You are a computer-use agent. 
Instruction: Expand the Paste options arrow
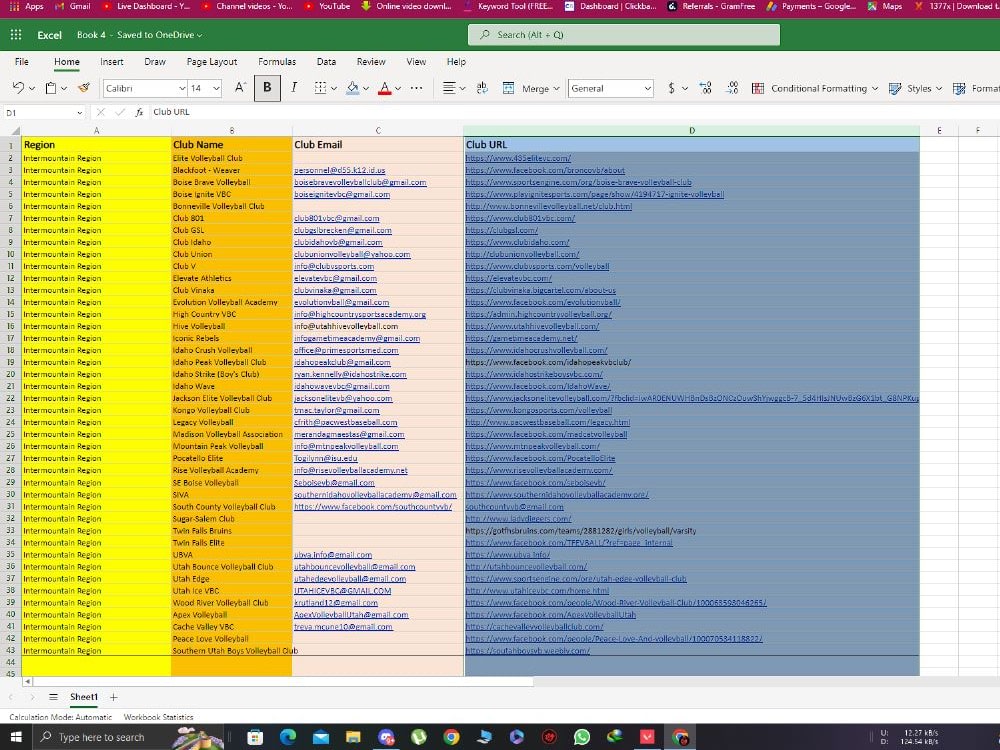click(x=64, y=89)
